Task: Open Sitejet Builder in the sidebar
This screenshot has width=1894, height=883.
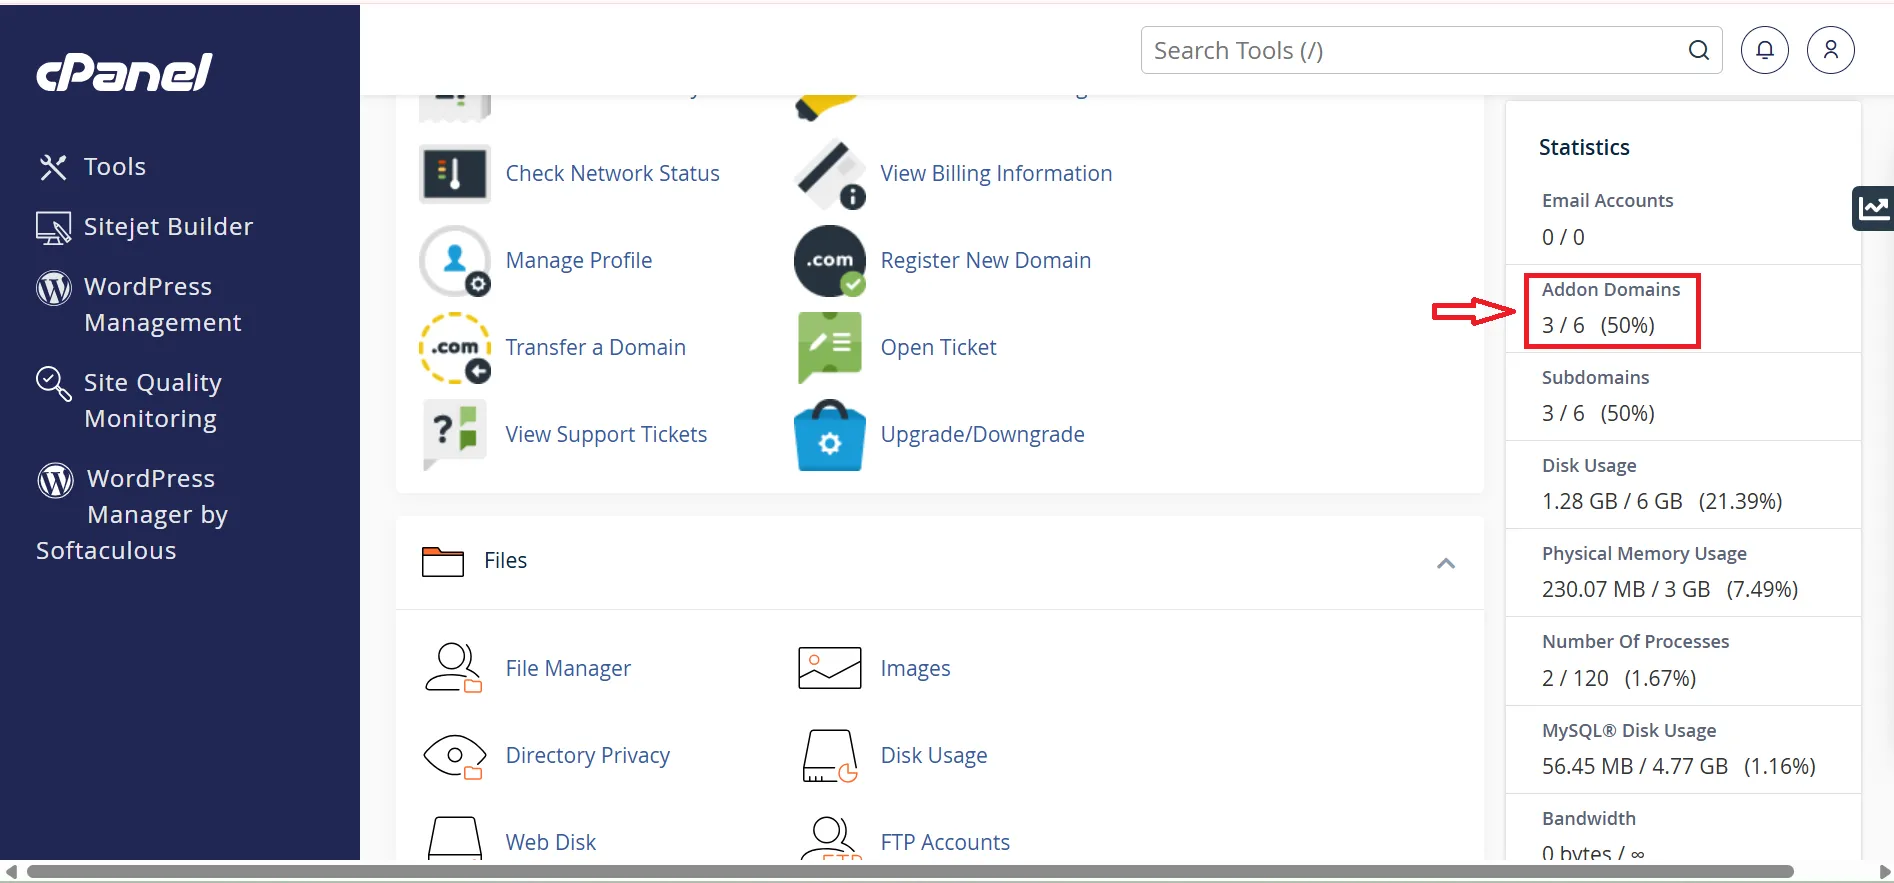Action: pyautogui.click(x=168, y=227)
